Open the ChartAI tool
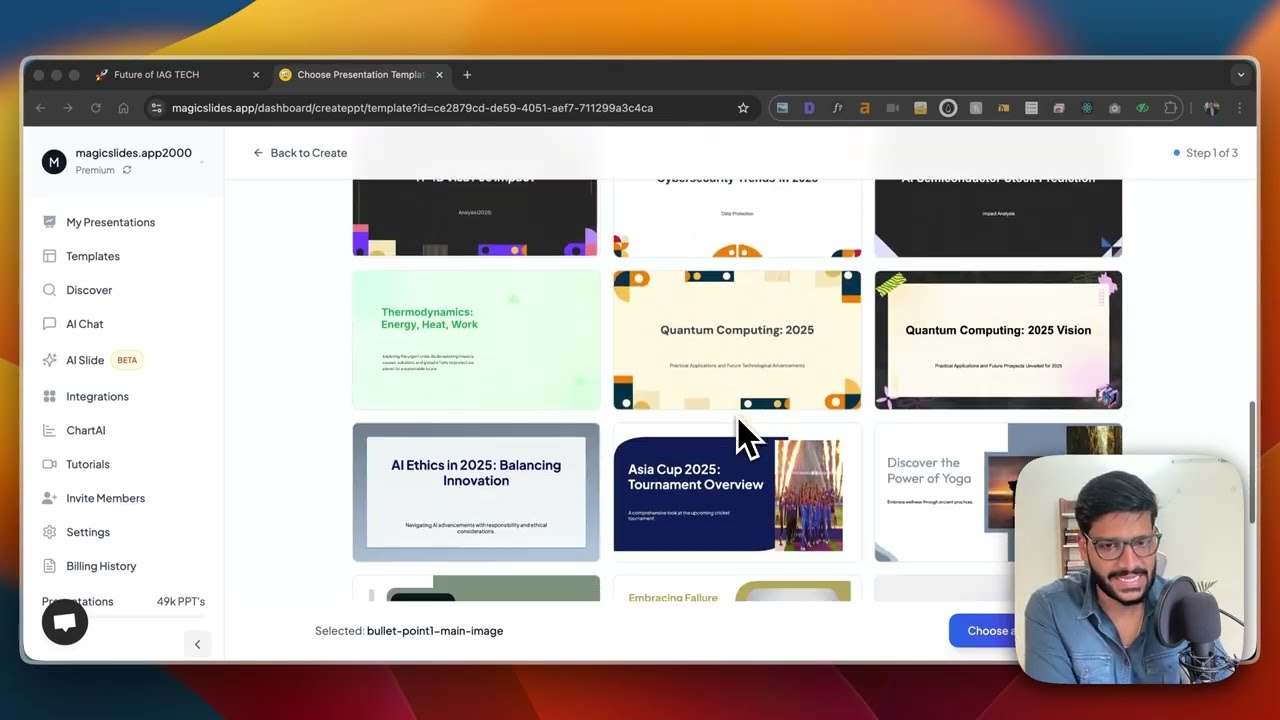1280x720 pixels. tap(74, 430)
